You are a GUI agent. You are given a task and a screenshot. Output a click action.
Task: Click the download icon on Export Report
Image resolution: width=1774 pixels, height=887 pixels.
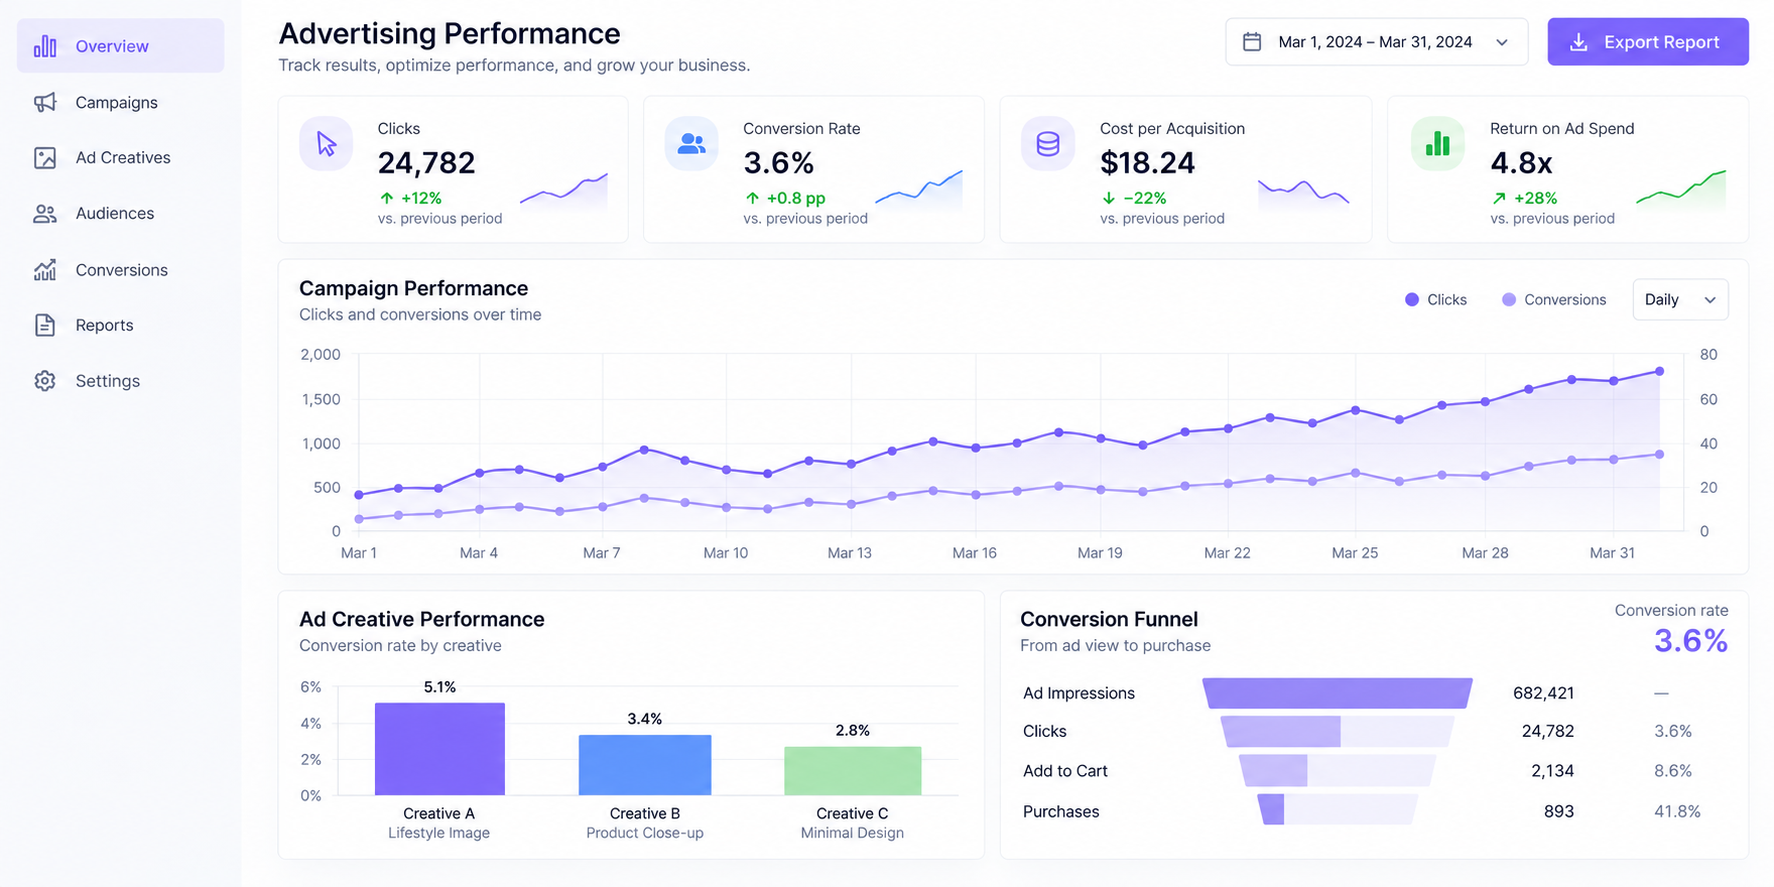[1579, 42]
